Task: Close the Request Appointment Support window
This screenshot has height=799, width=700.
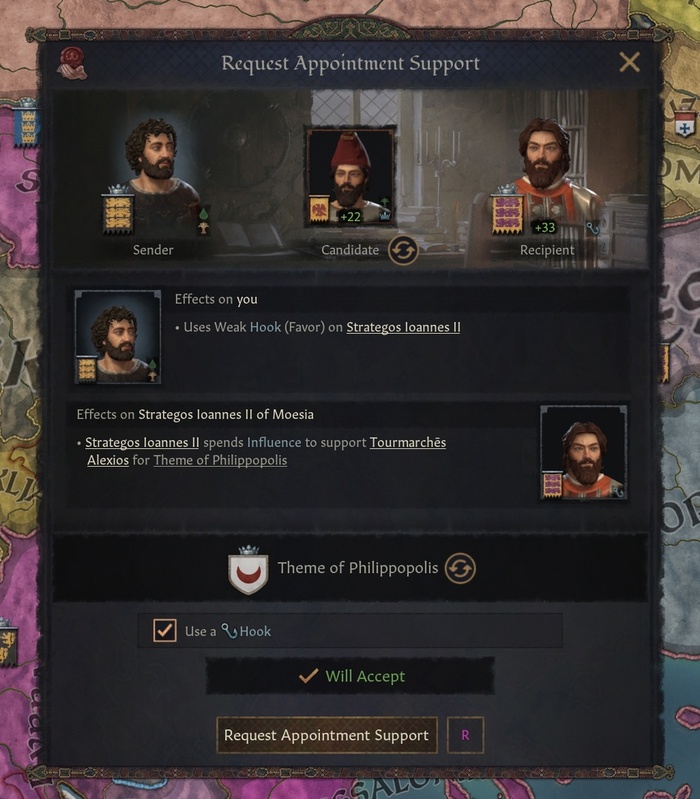Action: tap(630, 63)
